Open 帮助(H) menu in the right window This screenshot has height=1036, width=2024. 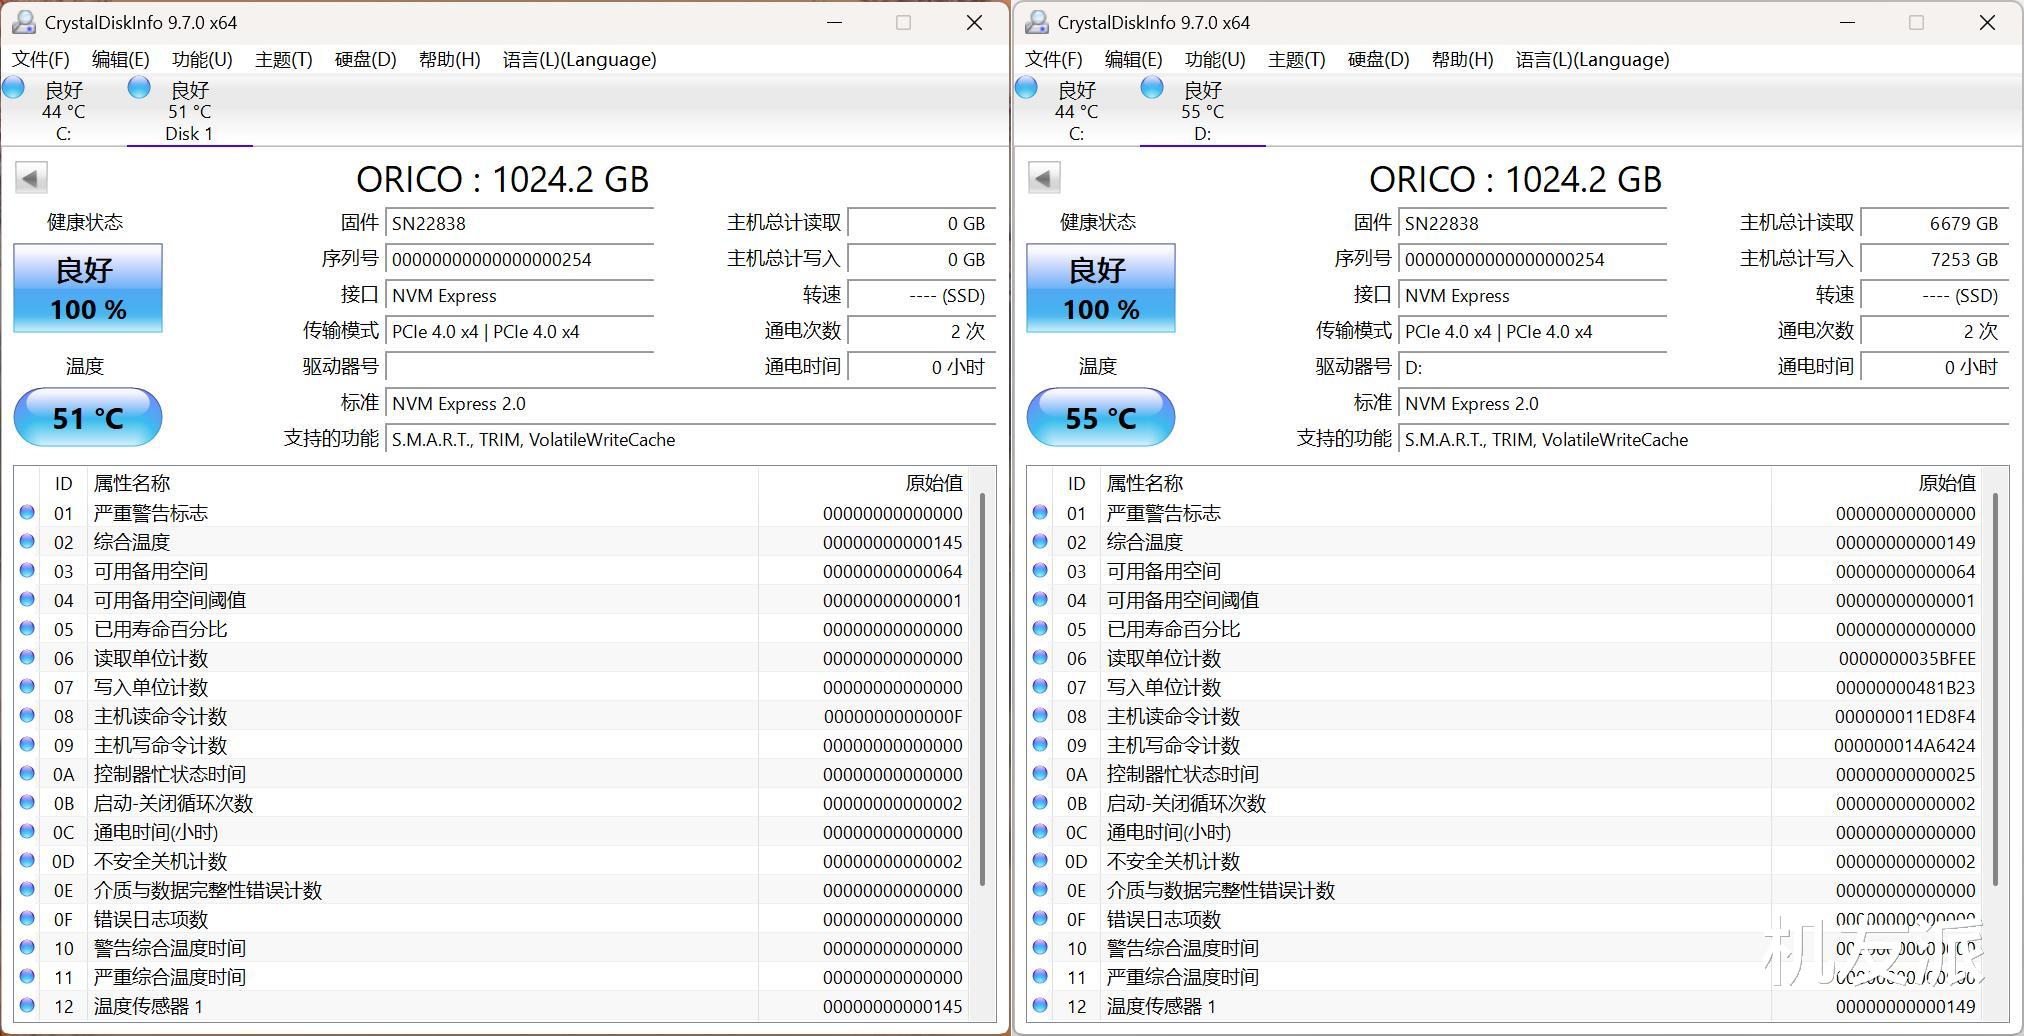click(1463, 59)
